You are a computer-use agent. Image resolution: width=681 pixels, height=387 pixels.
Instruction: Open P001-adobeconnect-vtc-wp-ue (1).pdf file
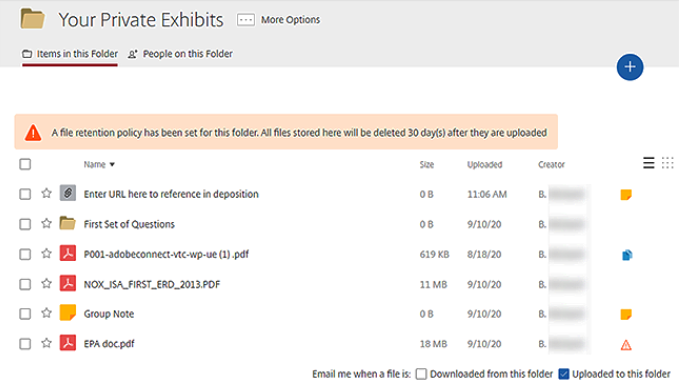(x=166, y=254)
